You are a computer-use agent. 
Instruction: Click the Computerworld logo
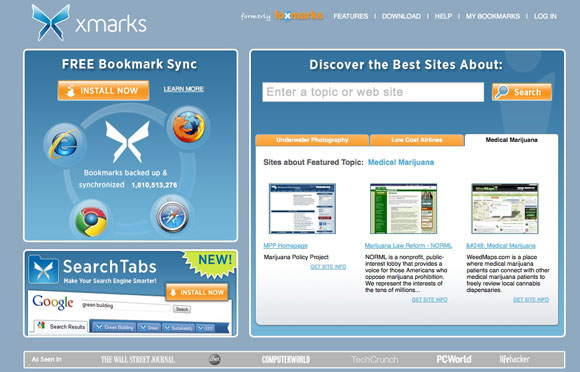tap(286, 359)
